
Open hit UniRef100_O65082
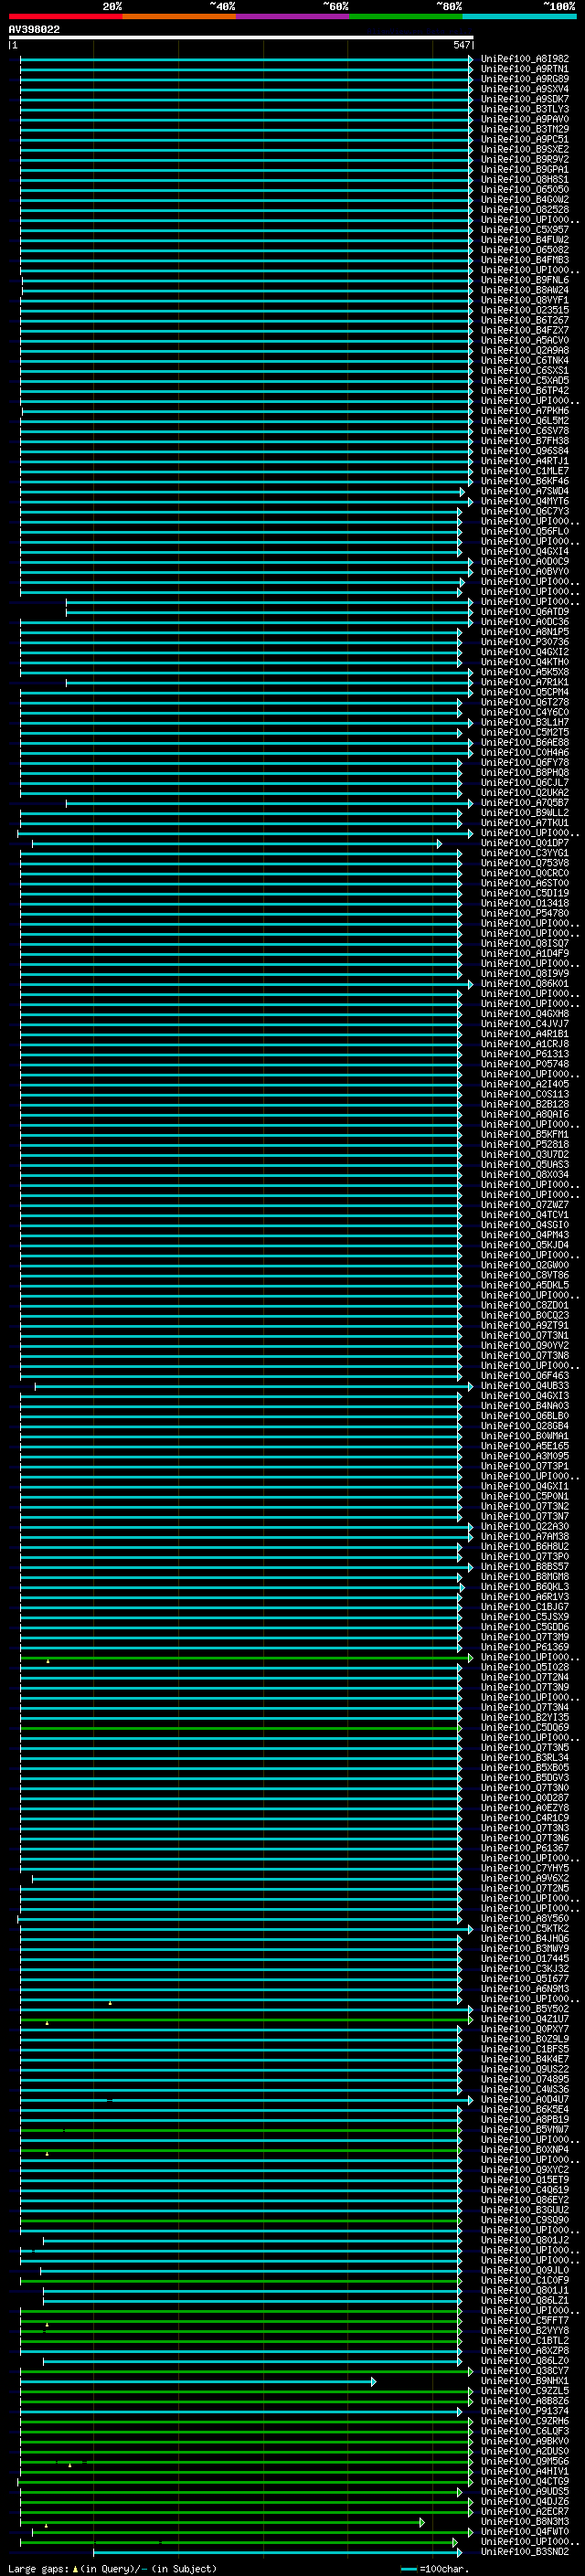(x=525, y=250)
